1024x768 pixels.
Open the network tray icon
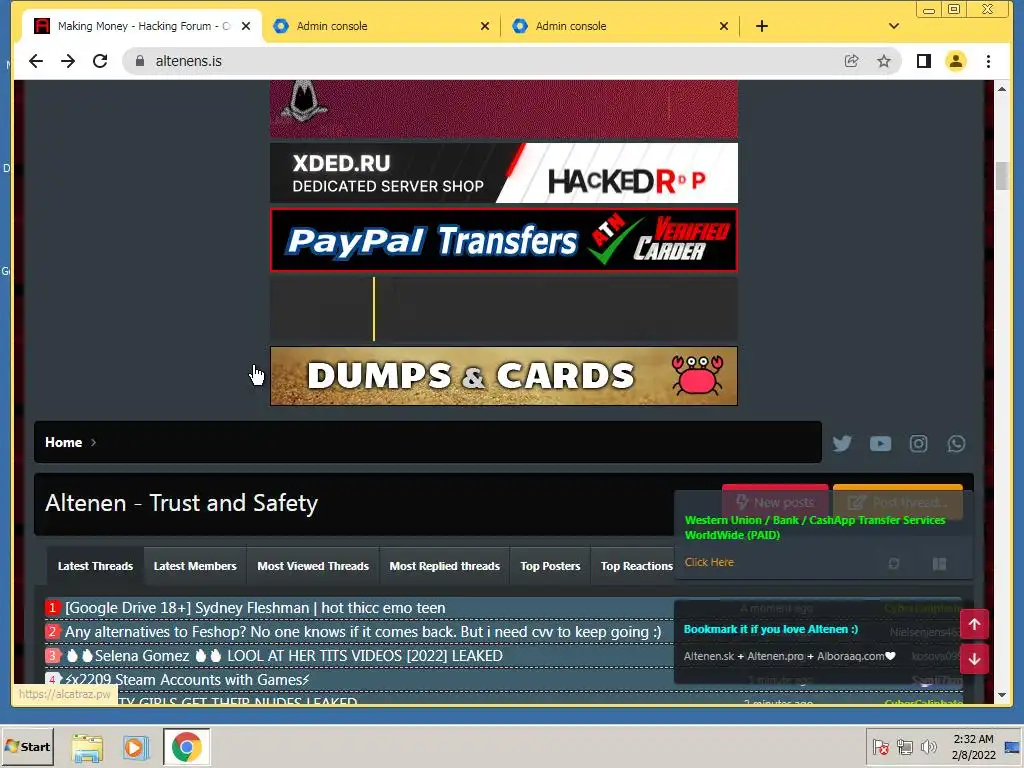[904, 747]
